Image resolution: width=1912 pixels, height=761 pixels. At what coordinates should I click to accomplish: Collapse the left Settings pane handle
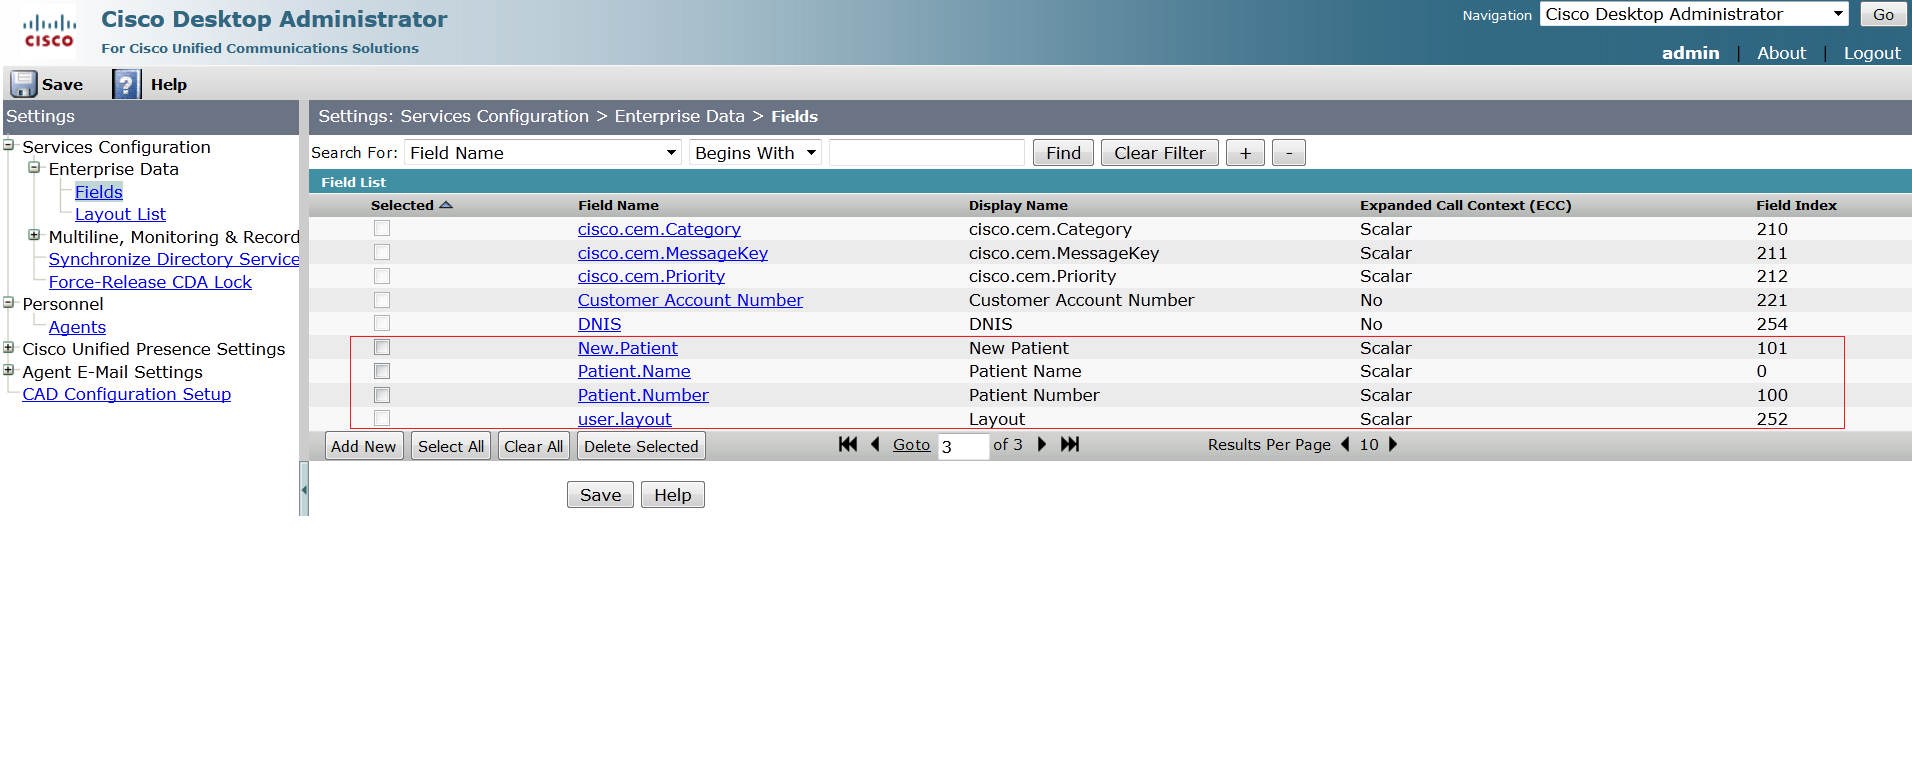pos(304,489)
